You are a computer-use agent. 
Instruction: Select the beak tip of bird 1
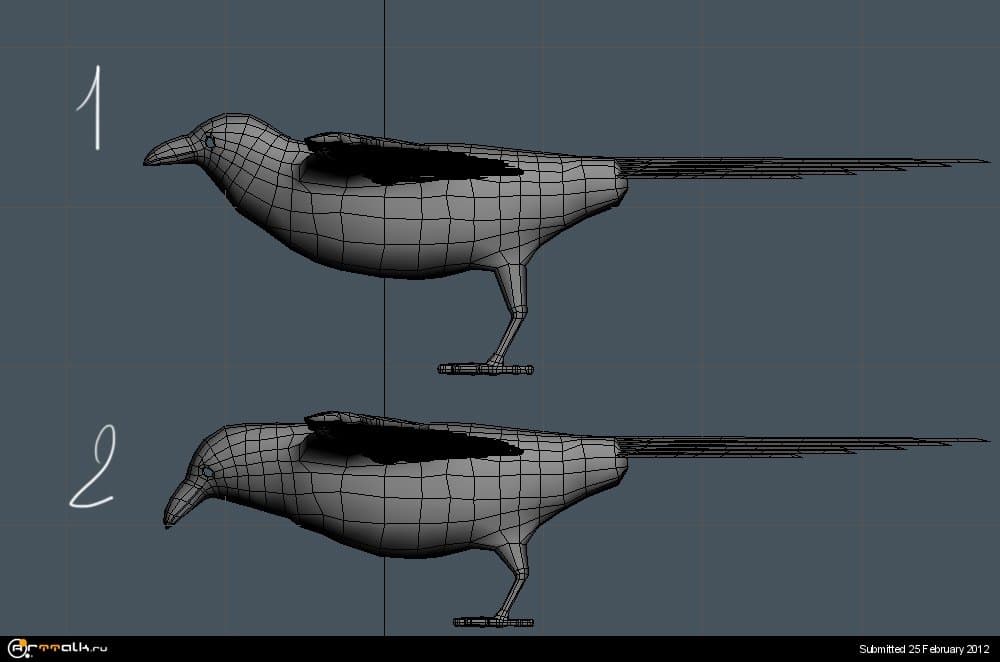[150, 159]
